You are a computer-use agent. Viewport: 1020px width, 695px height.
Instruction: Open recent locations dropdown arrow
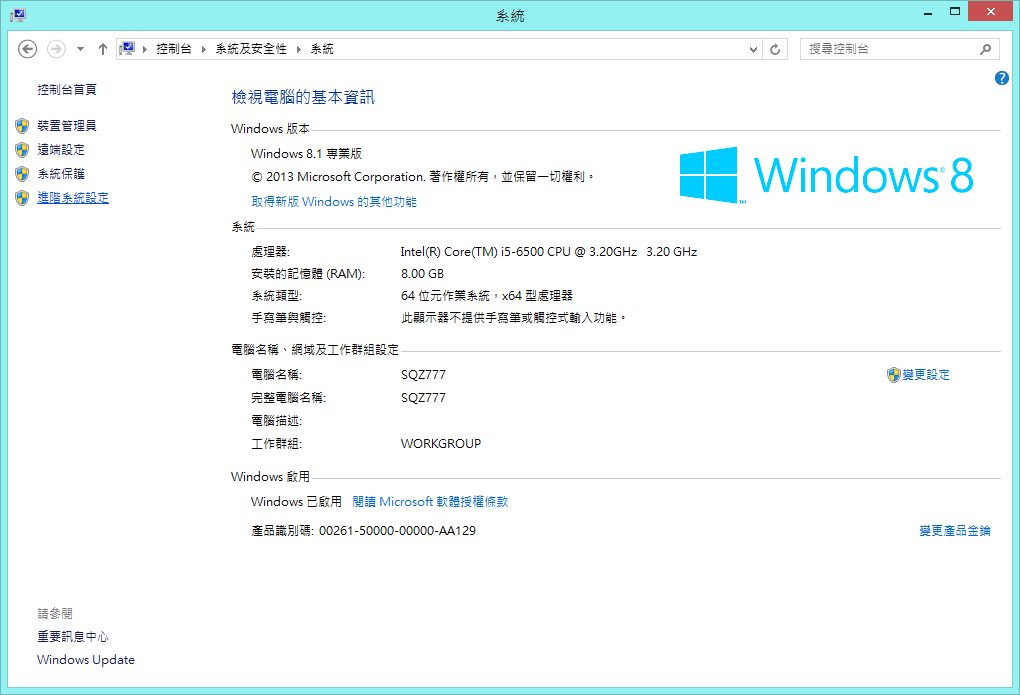80,49
